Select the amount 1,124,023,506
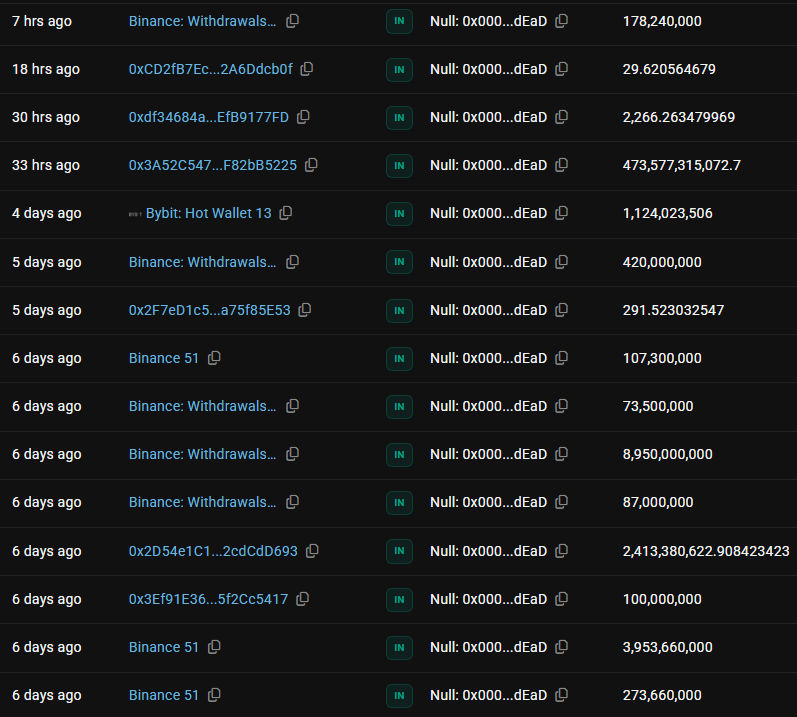 pos(667,213)
